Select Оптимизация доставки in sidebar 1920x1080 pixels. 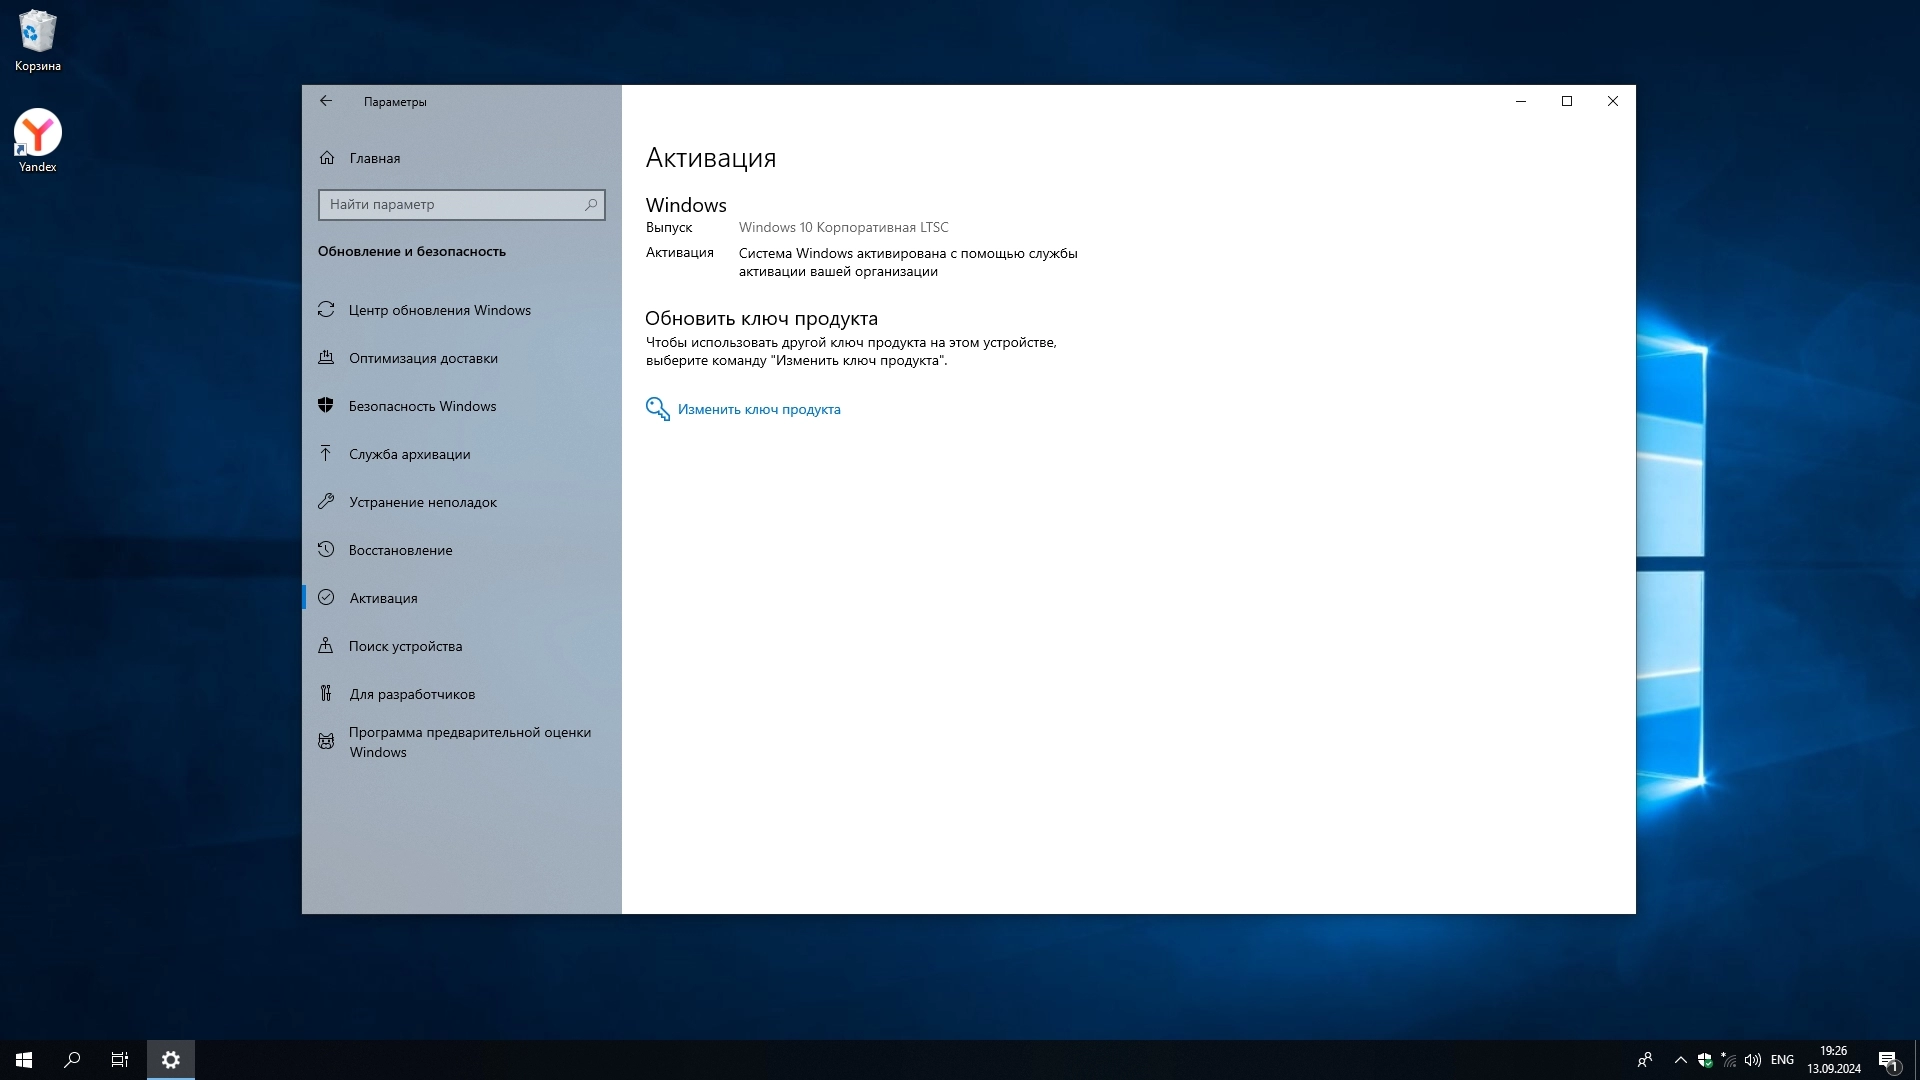point(423,358)
